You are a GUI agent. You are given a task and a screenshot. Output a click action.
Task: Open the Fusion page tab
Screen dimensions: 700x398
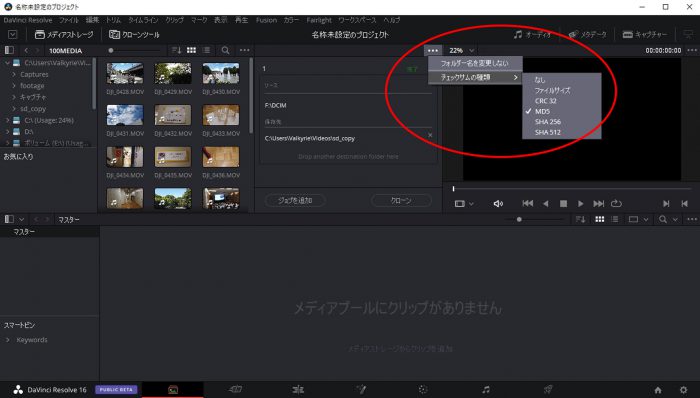click(361, 390)
